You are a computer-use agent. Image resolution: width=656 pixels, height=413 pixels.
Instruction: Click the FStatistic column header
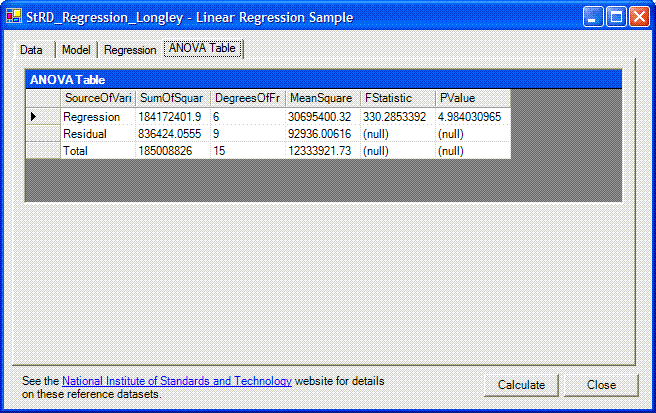tap(397, 98)
